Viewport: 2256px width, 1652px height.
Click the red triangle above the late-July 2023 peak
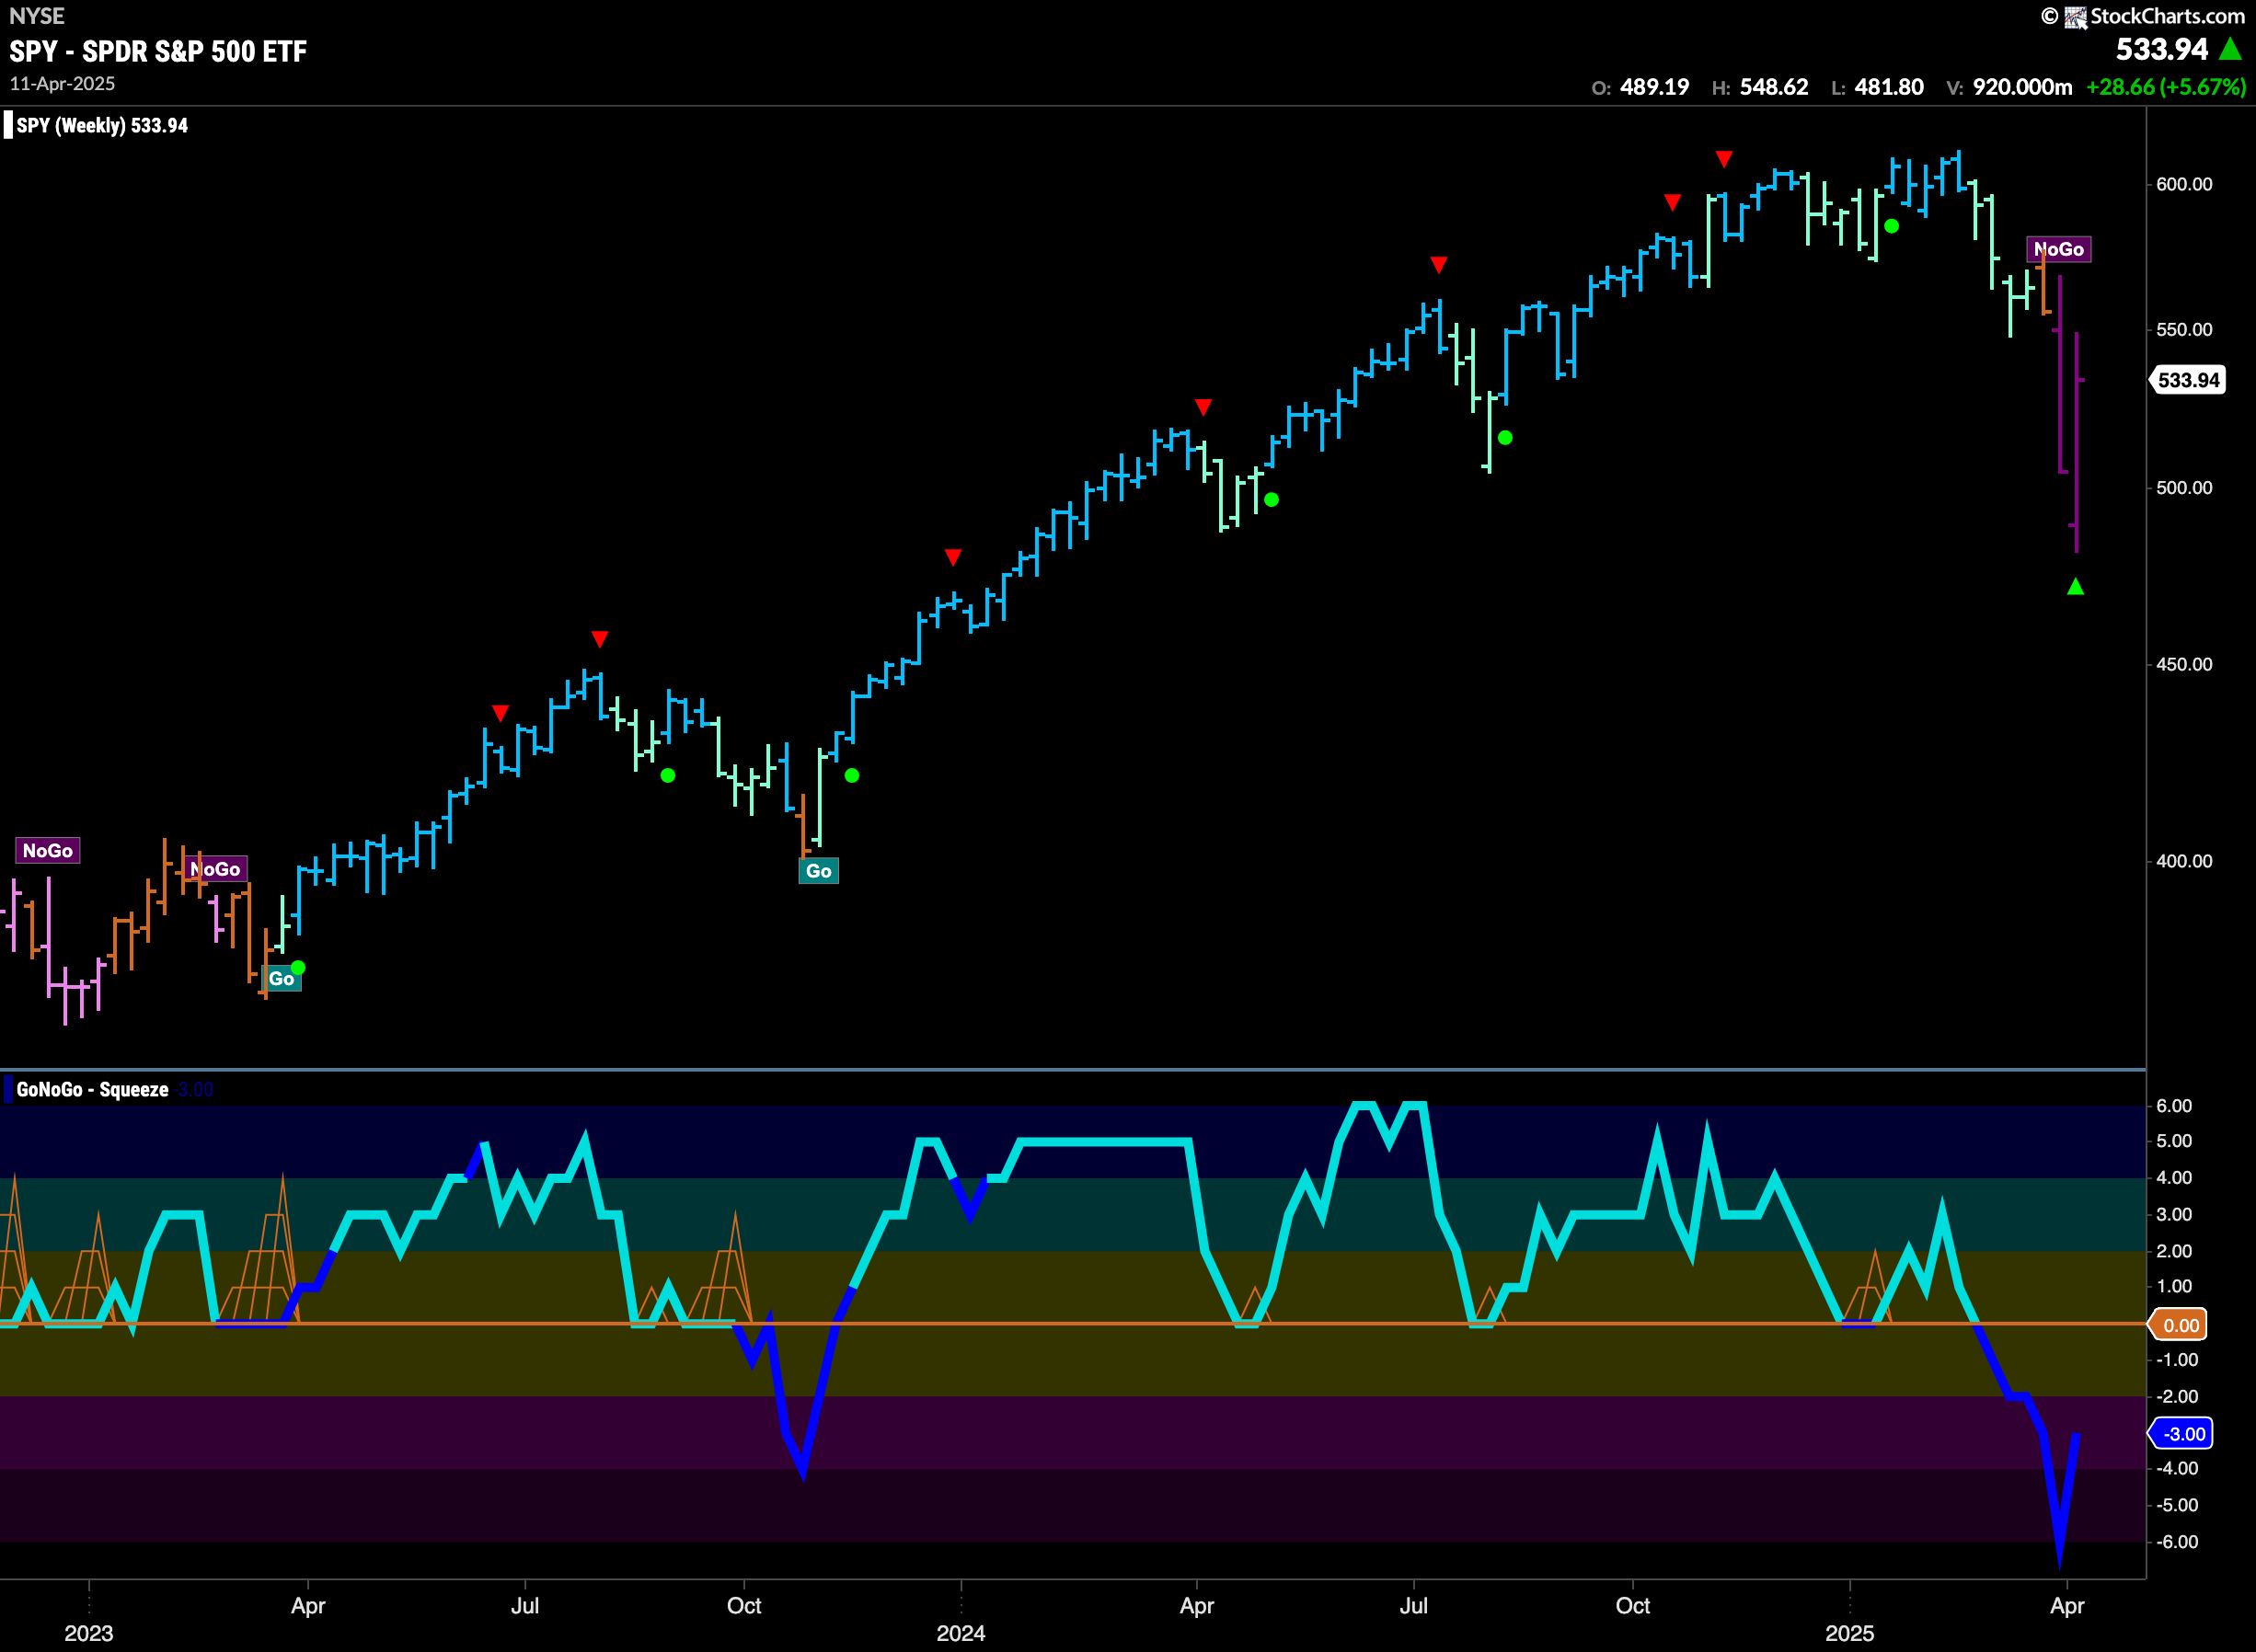(x=599, y=639)
